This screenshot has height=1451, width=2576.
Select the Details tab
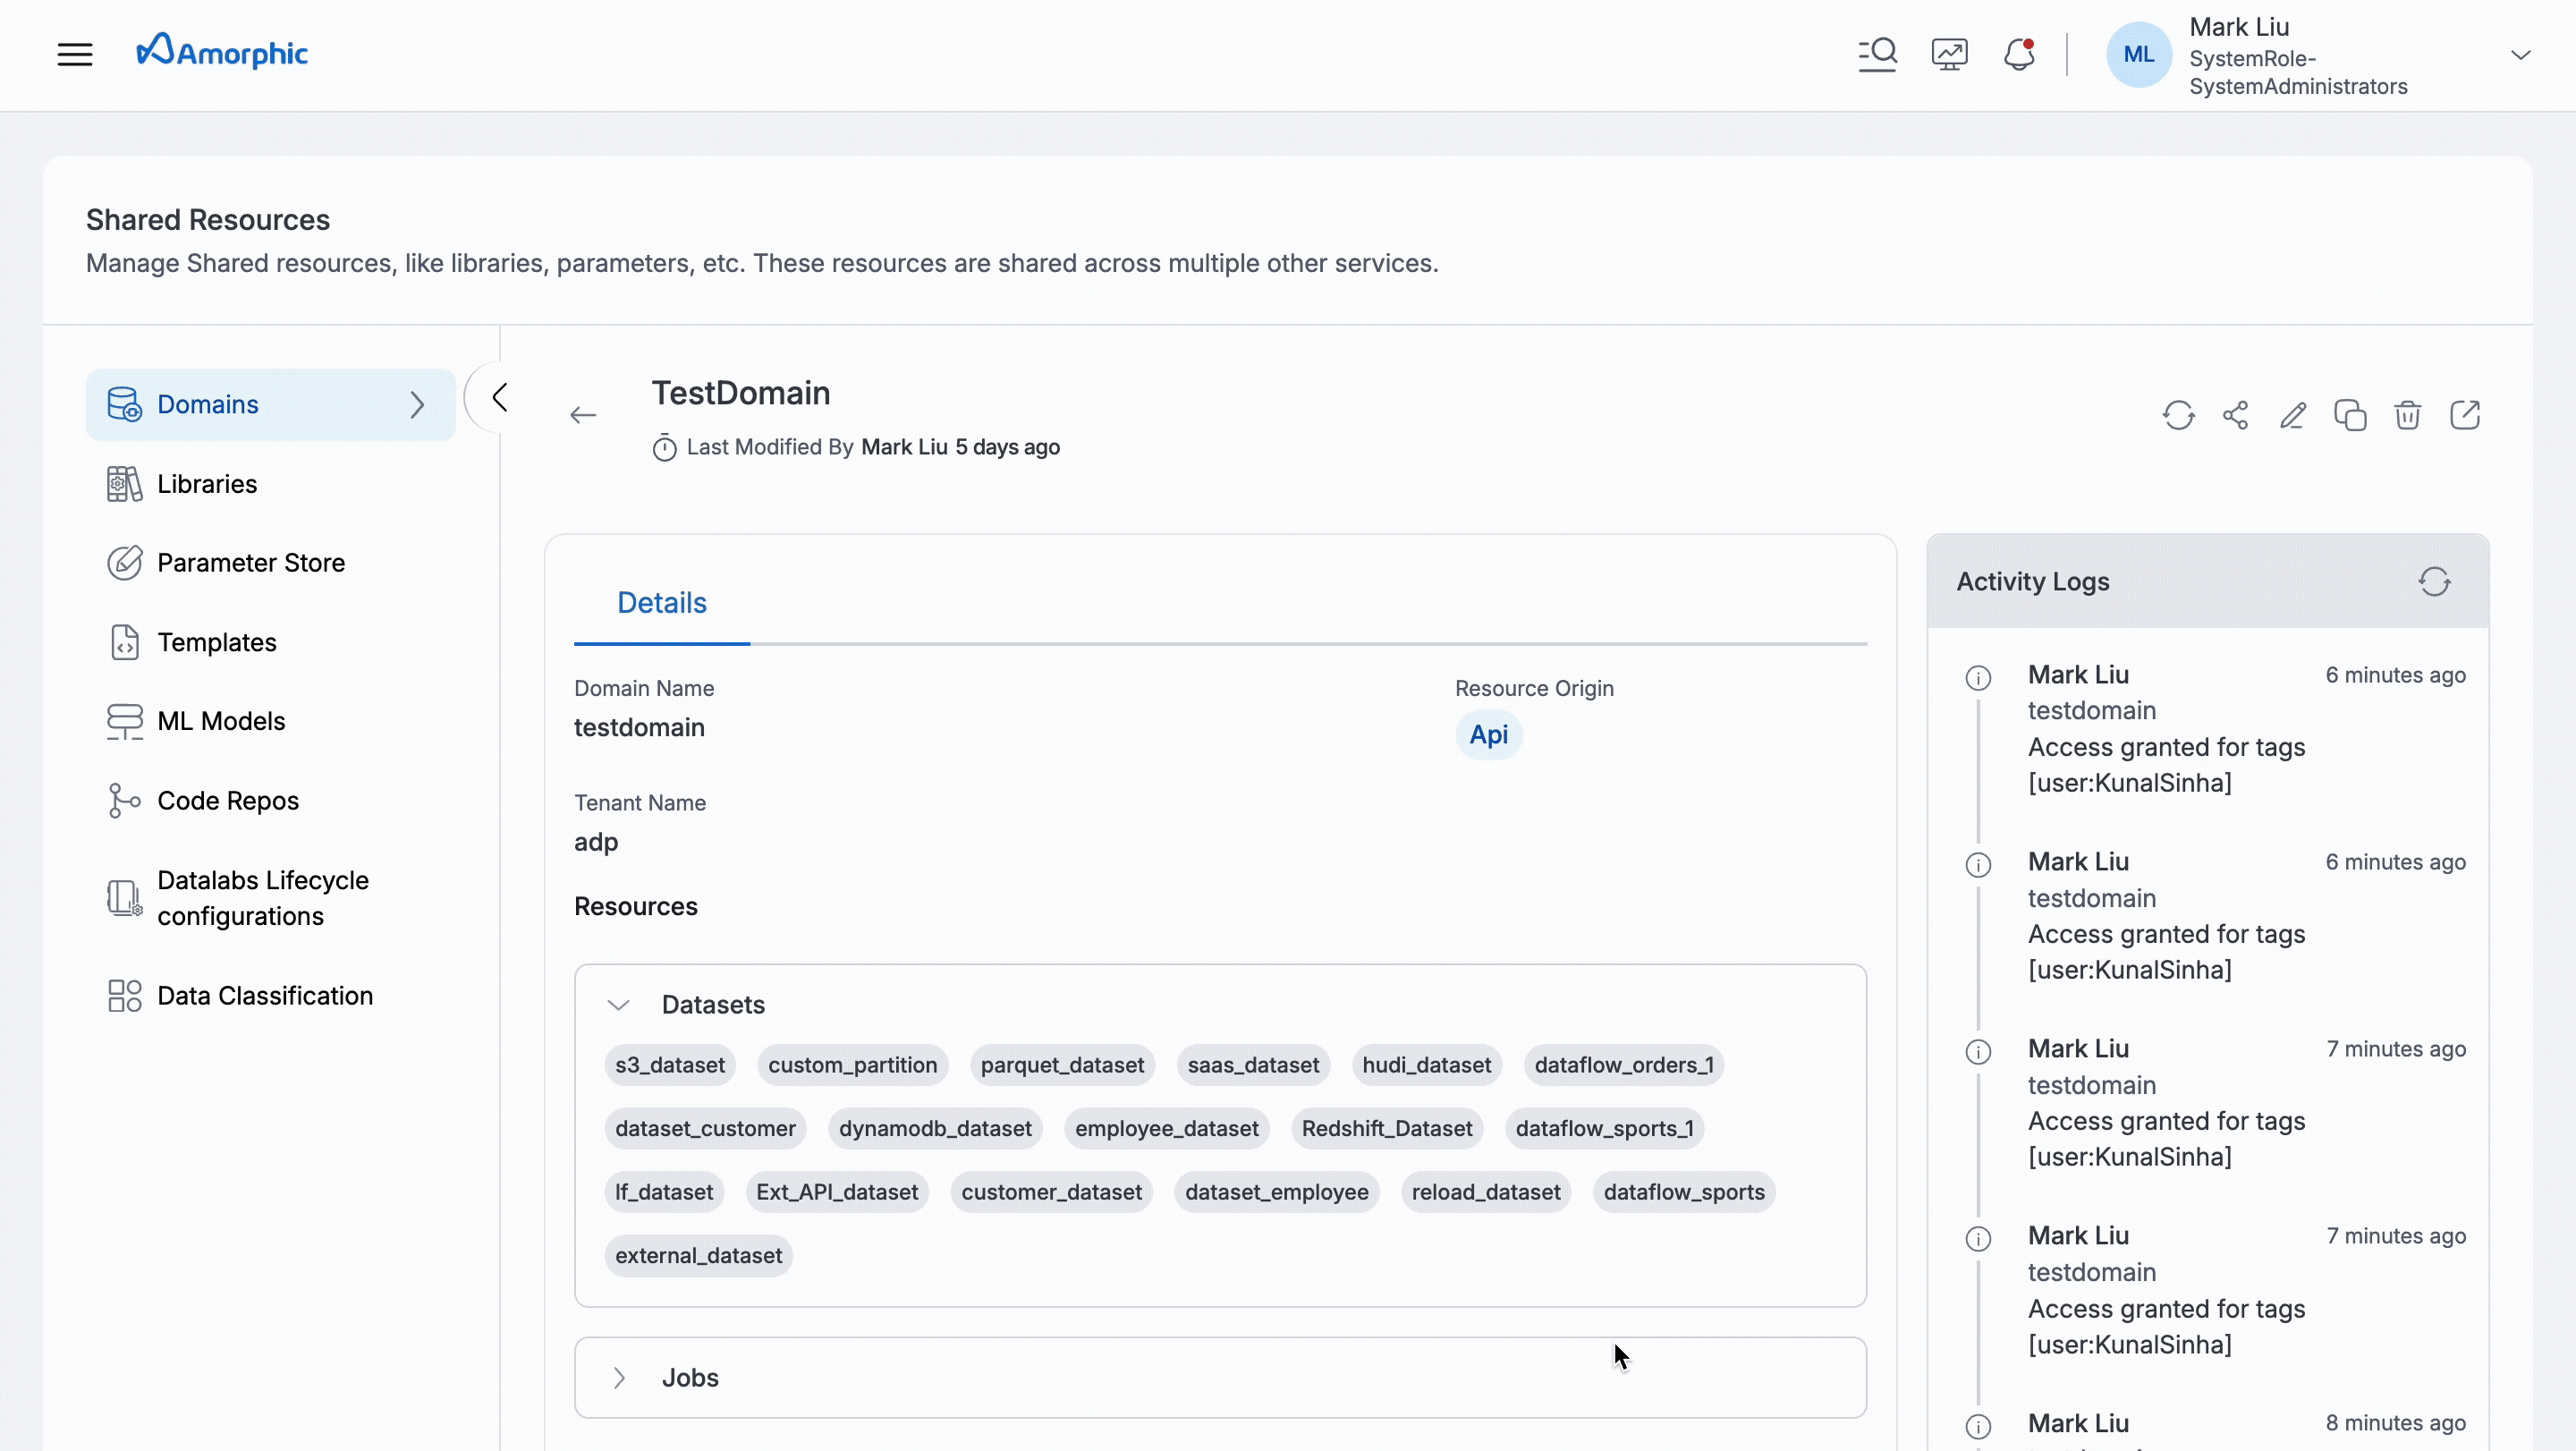point(661,603)
